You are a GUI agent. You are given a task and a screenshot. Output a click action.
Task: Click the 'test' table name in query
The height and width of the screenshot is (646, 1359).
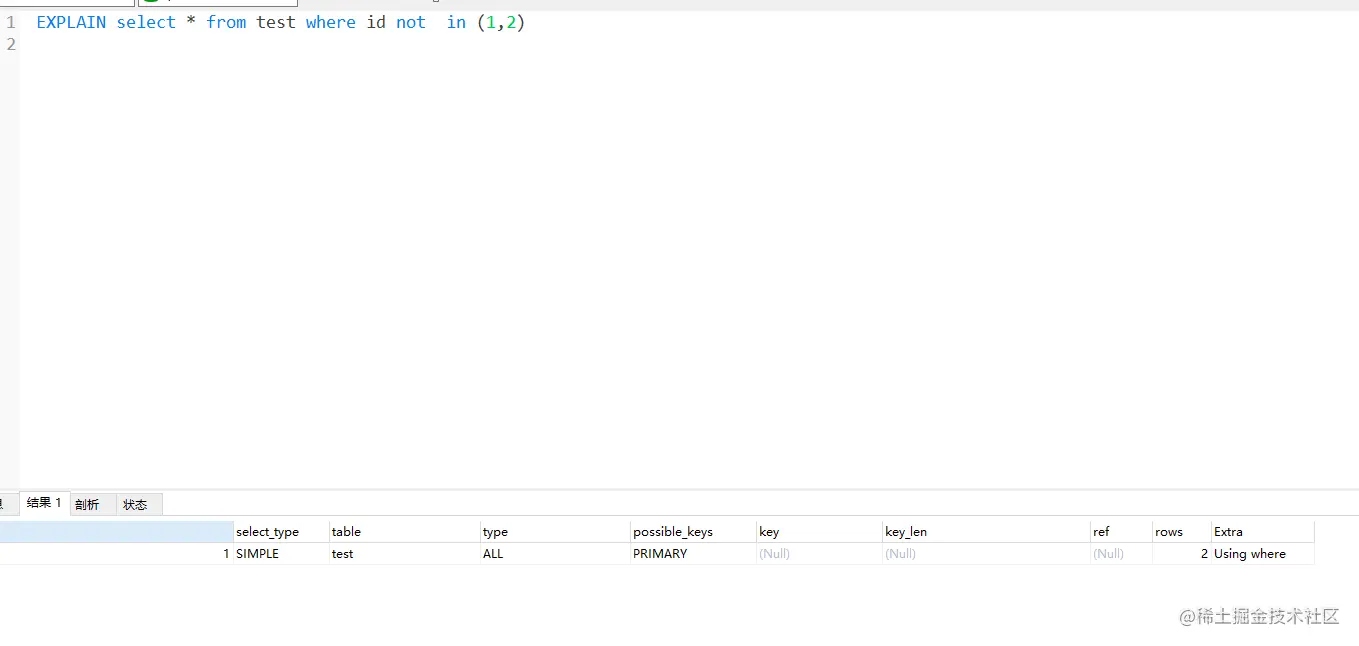click(x=276, y=22)
